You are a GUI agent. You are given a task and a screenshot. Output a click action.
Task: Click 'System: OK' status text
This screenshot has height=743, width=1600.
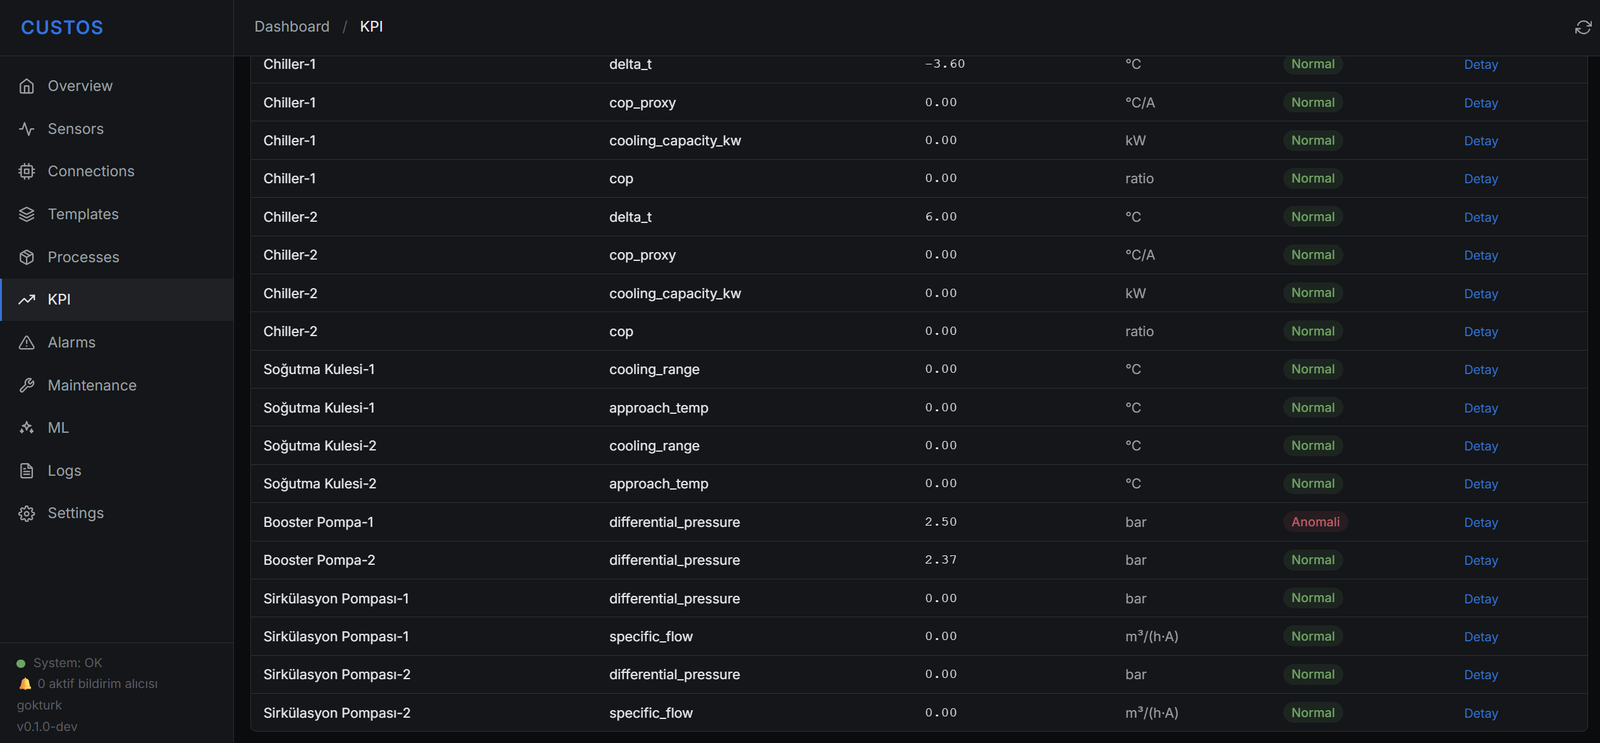pos(68,663)
